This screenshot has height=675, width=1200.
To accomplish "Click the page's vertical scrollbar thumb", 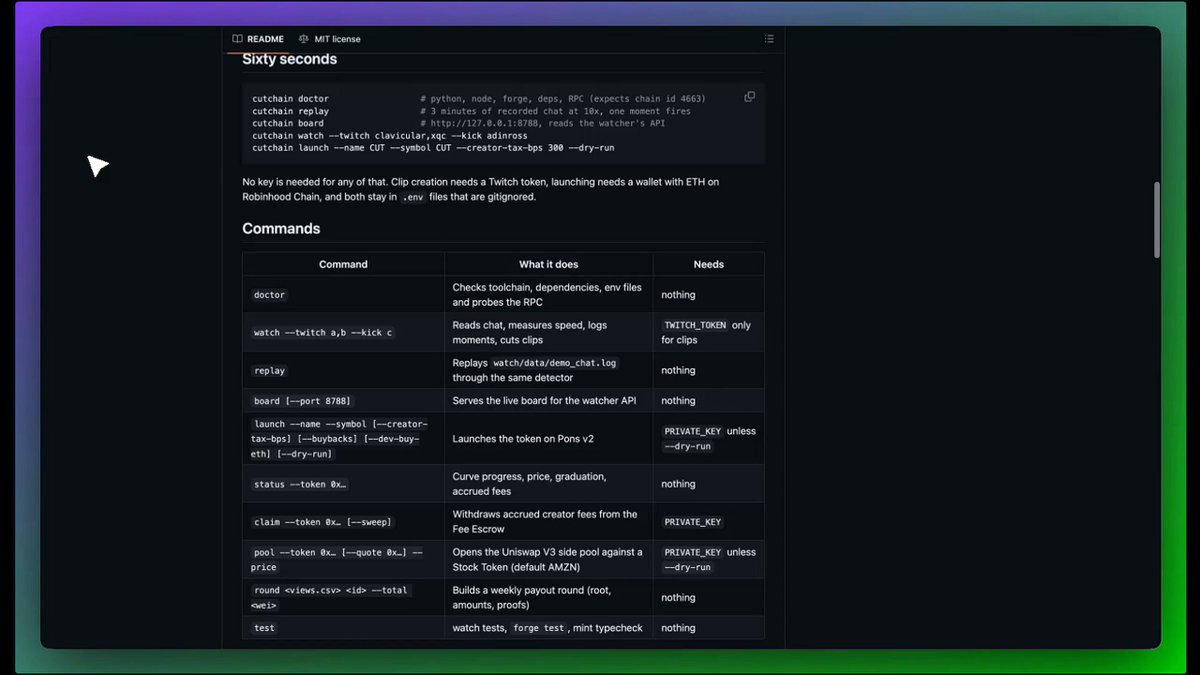I will click(x=1158, y=219).
